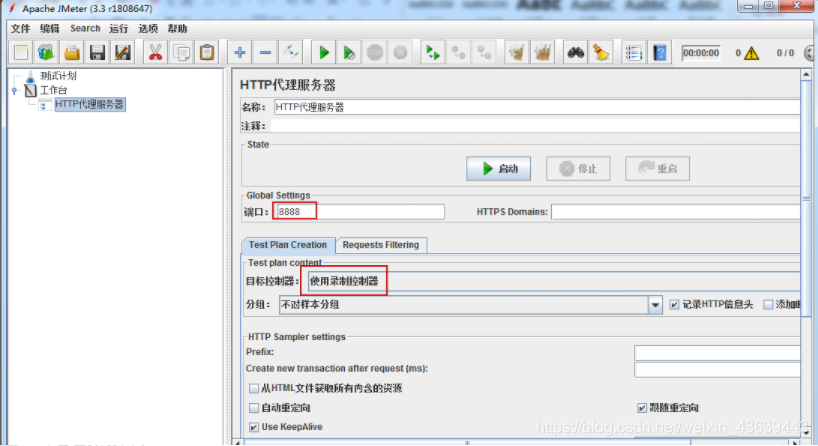Collapse all nodes with minus icon

(x=265, y=53)
